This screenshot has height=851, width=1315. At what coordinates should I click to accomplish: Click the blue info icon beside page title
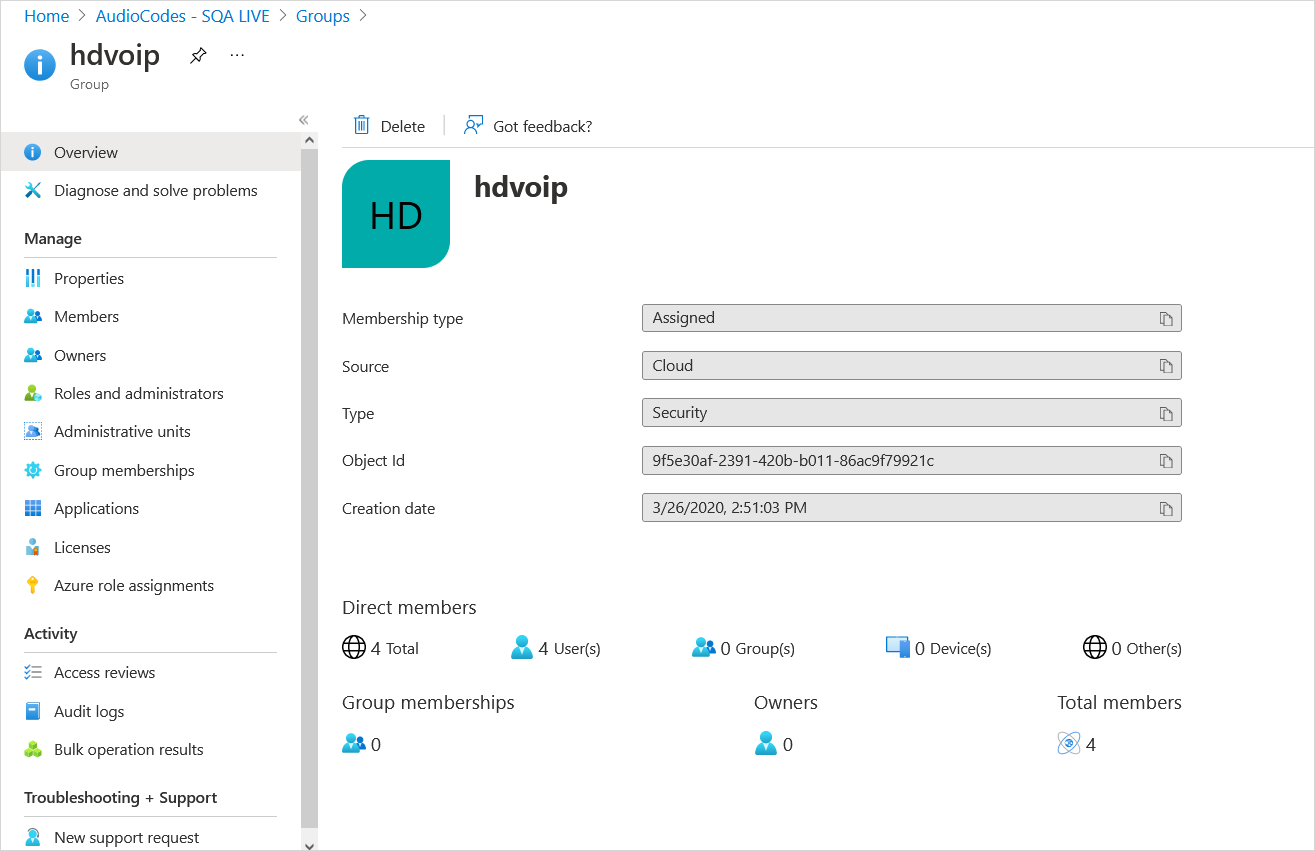point(40,65)
